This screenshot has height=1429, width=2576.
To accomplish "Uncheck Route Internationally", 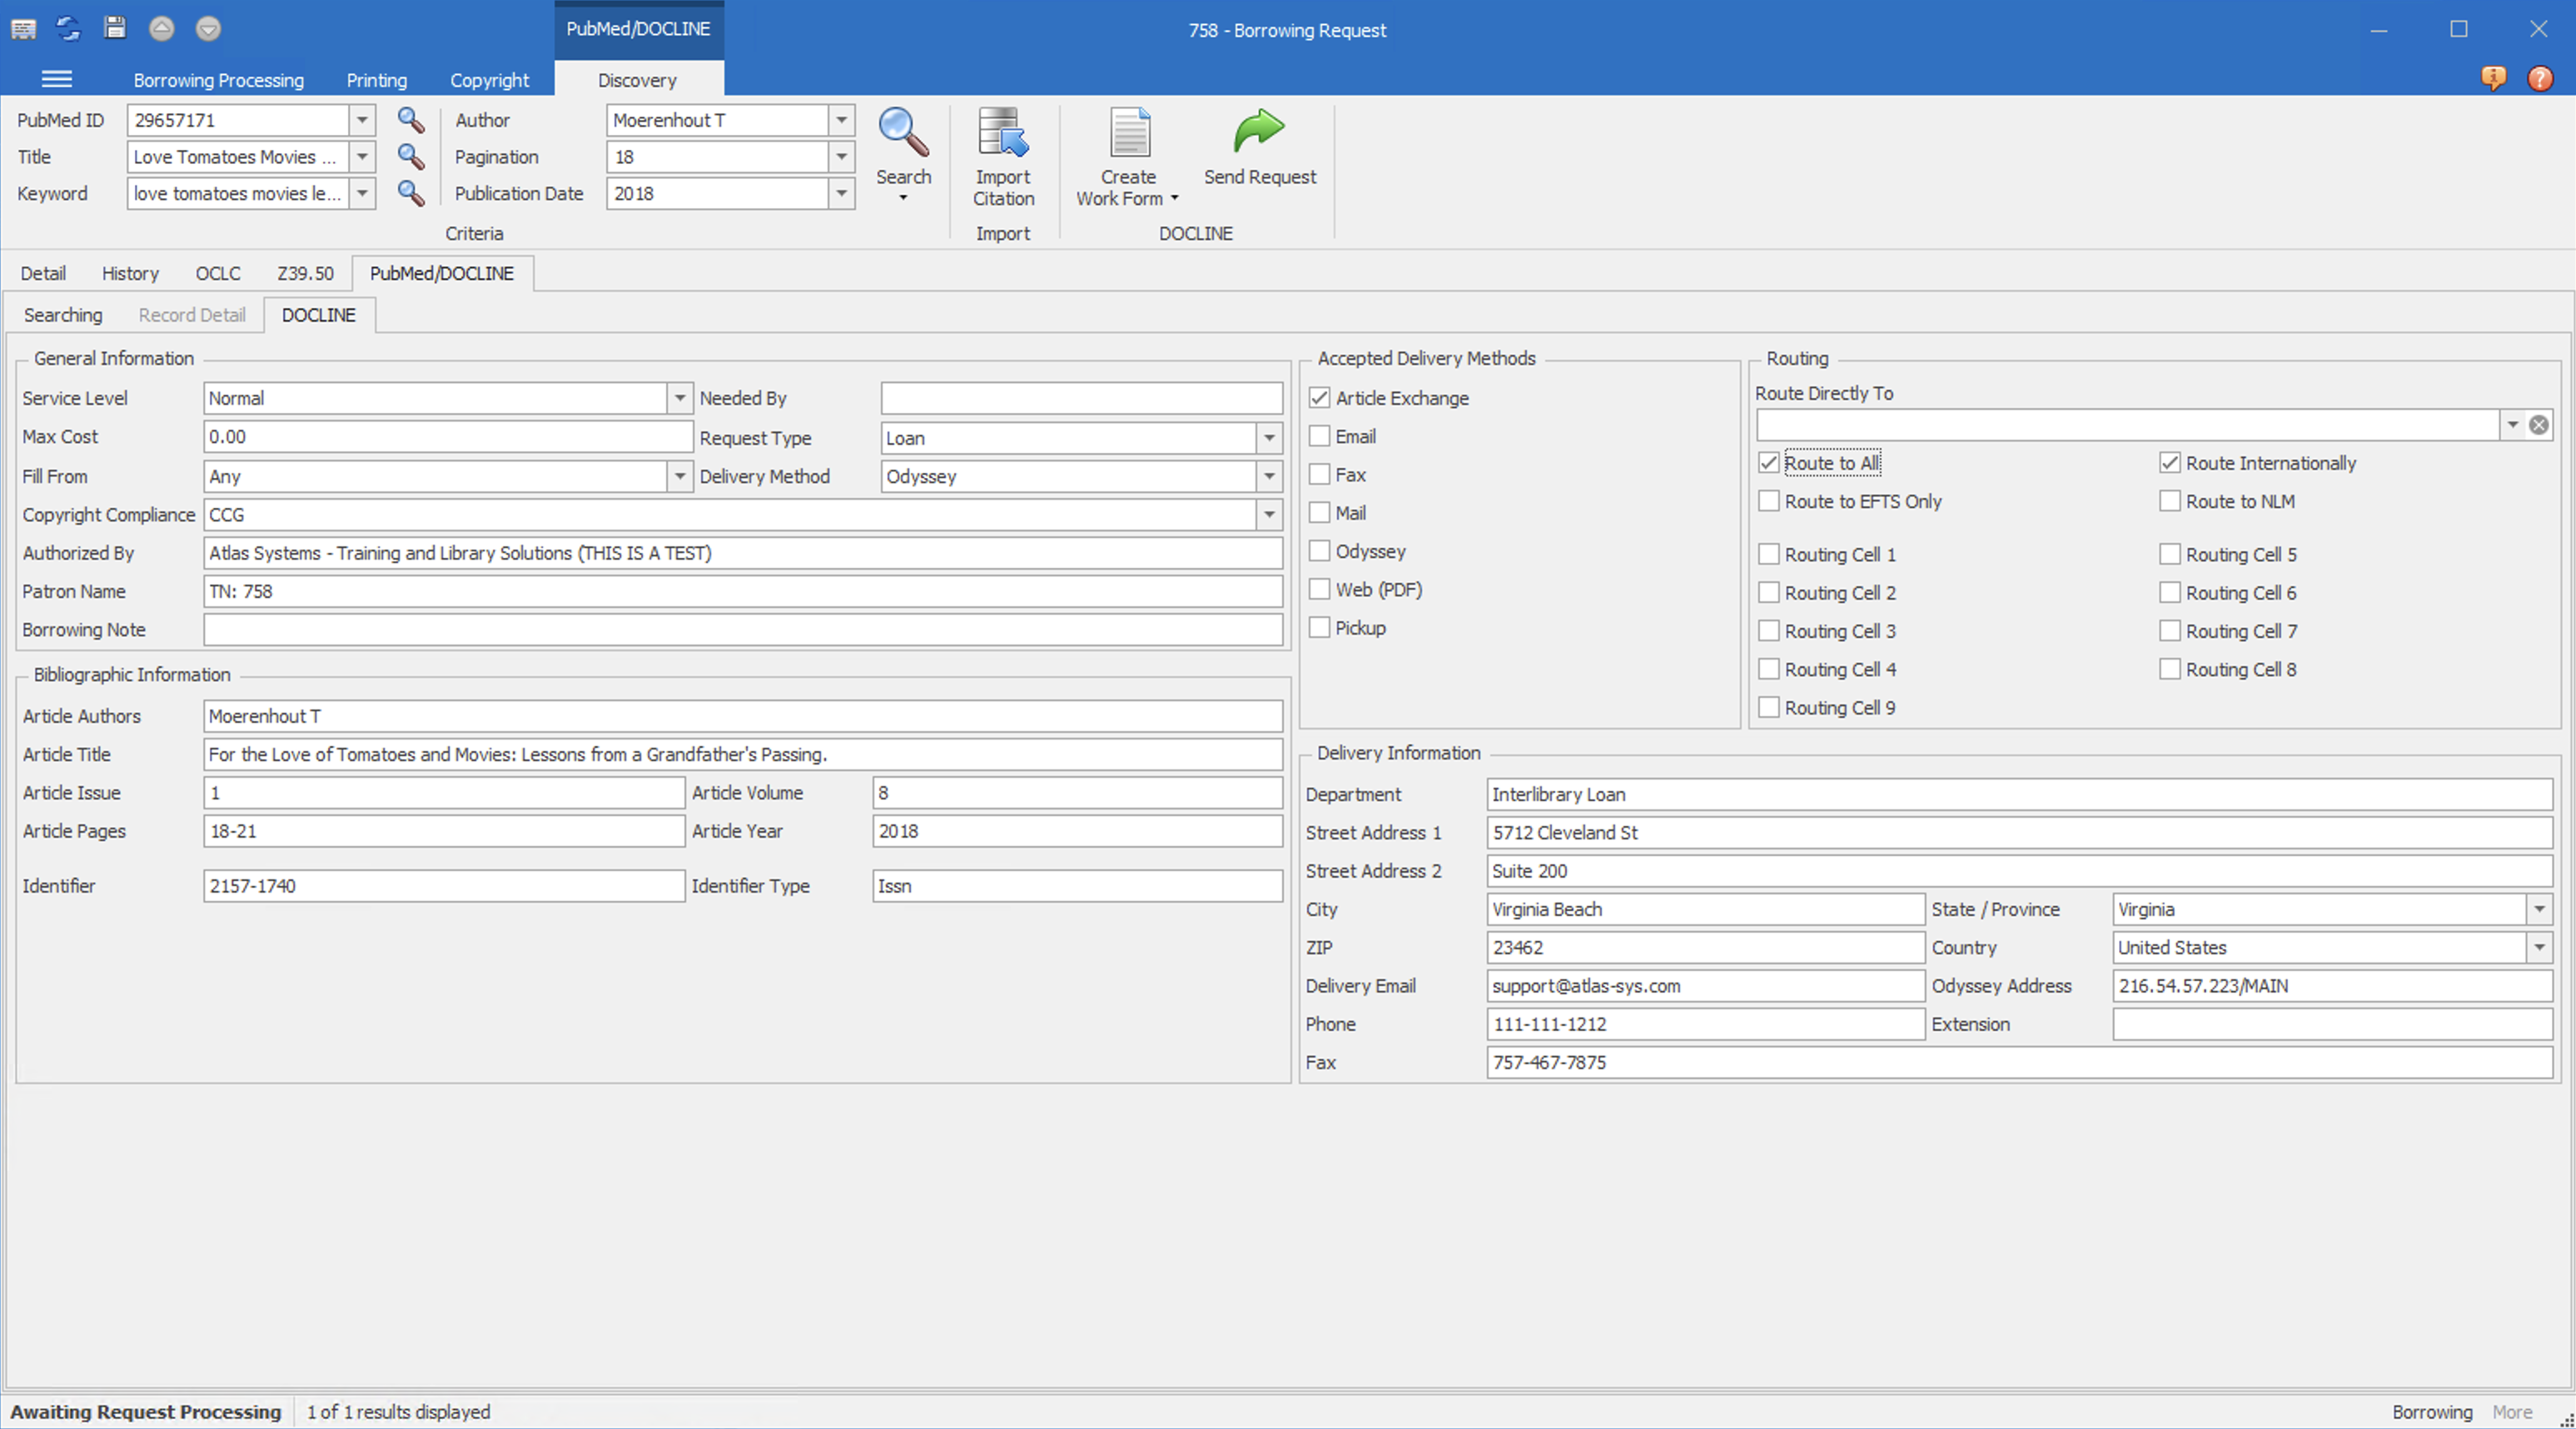I will (x=2169, y=463).
